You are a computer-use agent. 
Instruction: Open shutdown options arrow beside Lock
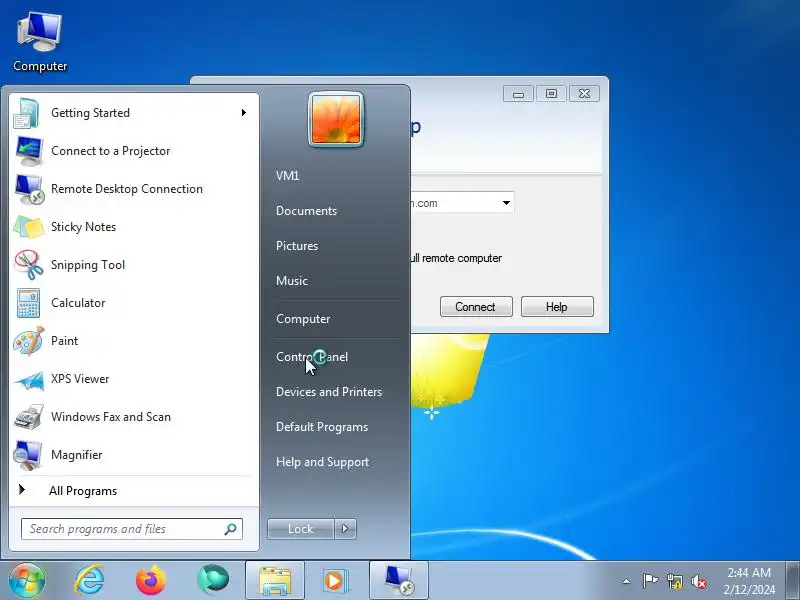click(x=345, y=529)
